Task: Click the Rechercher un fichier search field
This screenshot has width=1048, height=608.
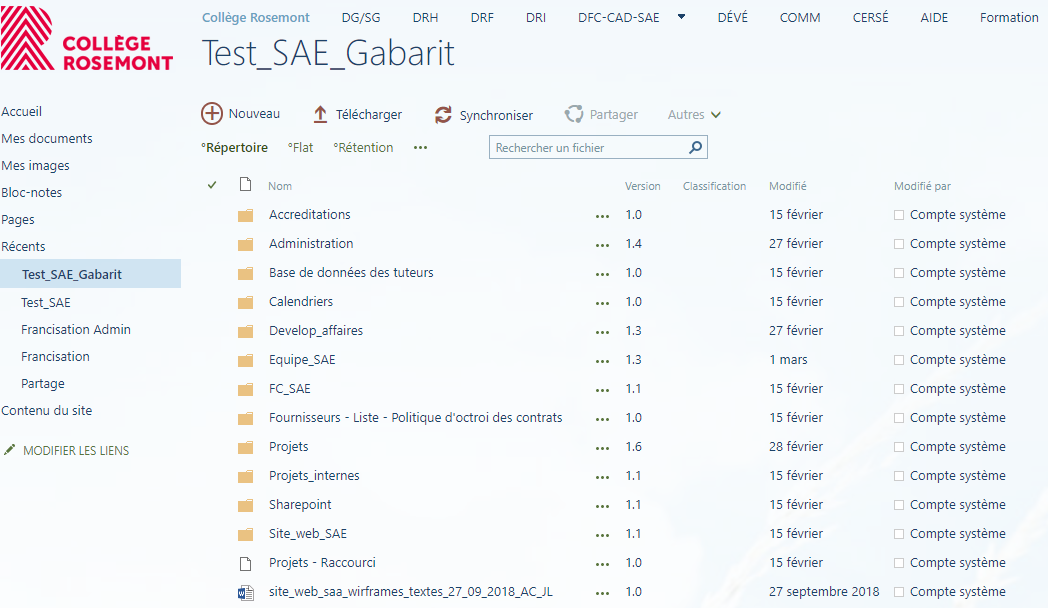Action: tap(588, 148)
